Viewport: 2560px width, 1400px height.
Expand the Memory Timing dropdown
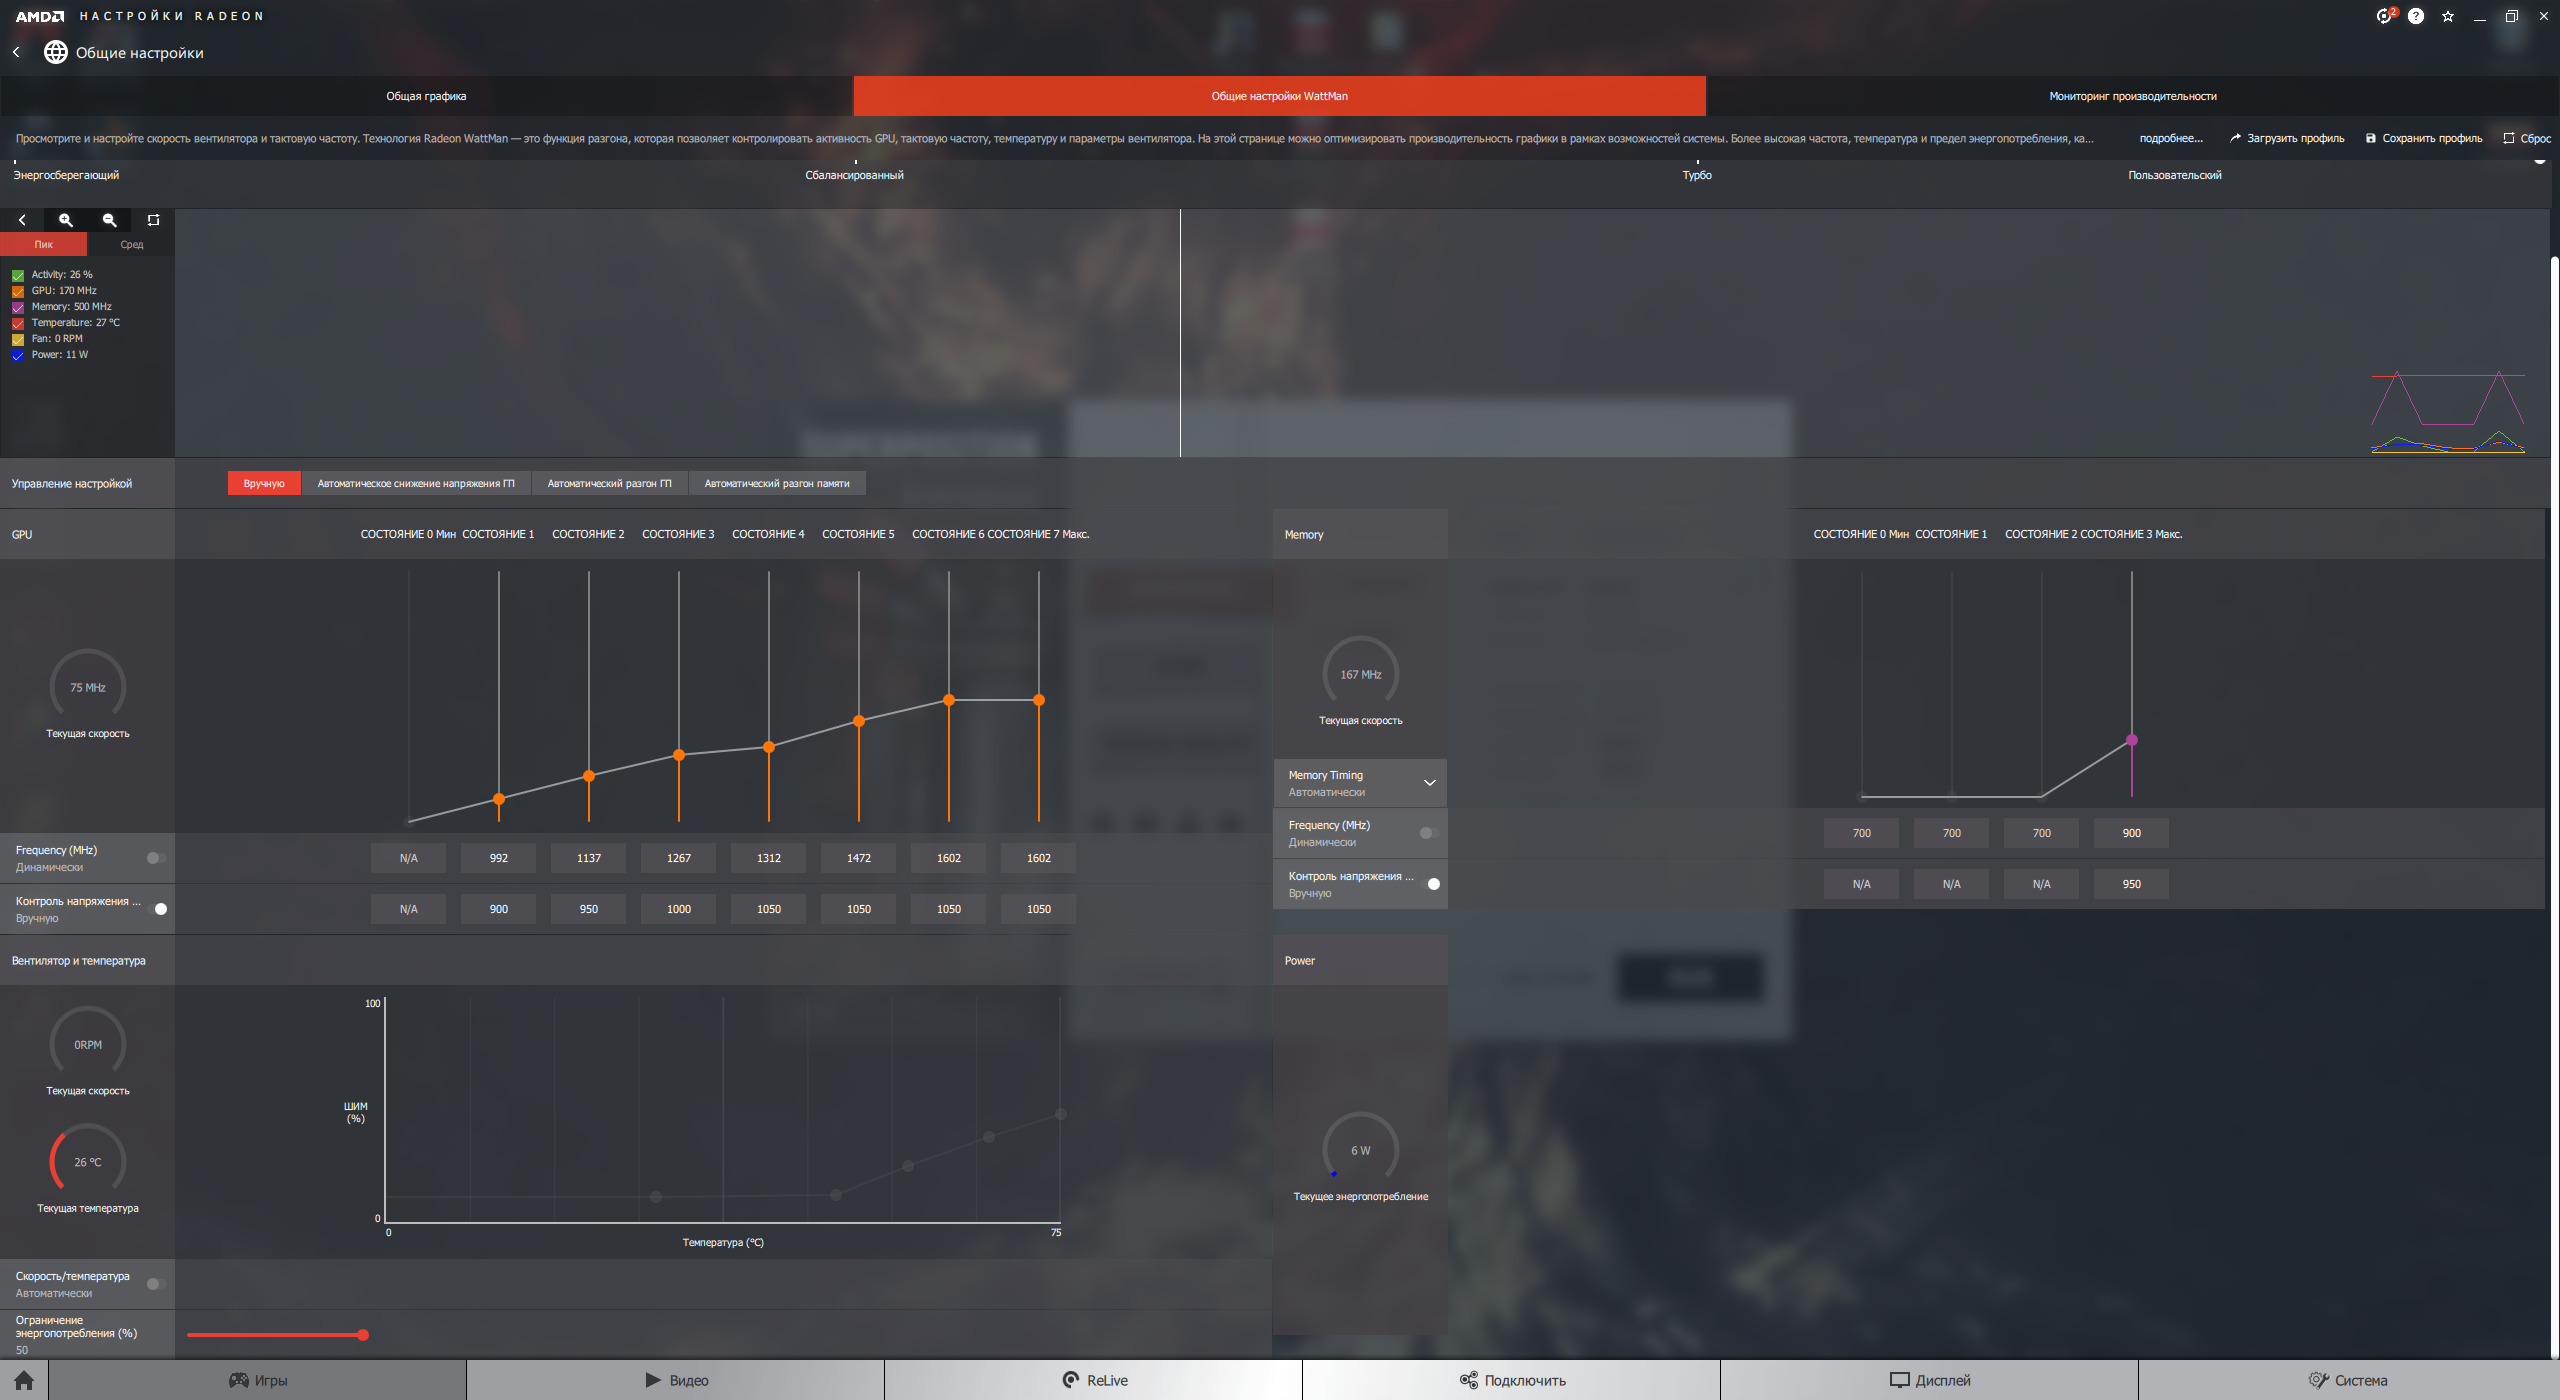1429,783
